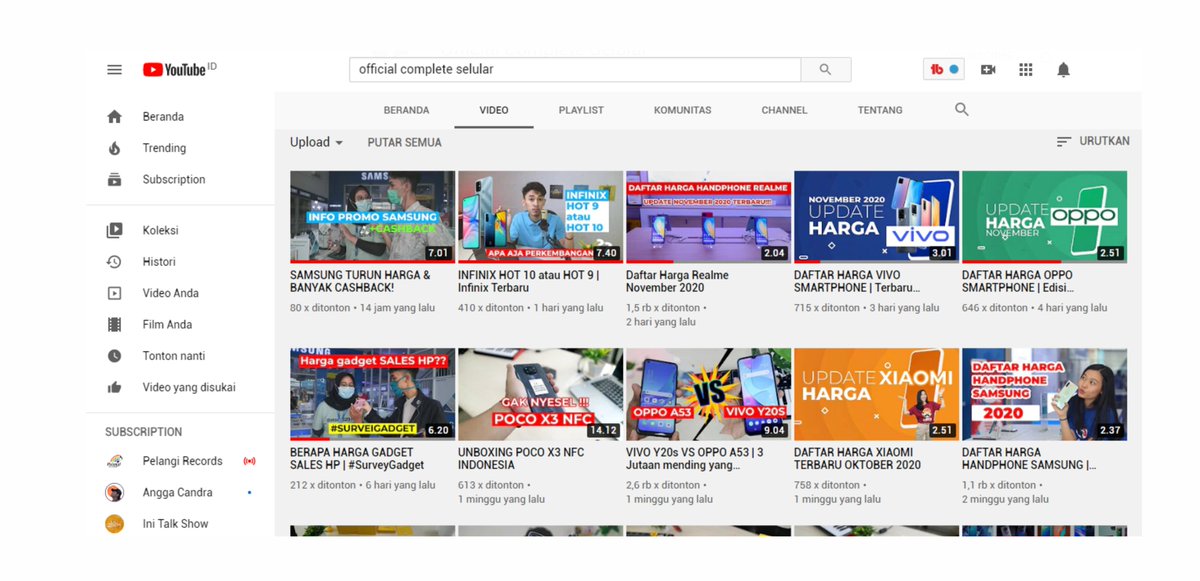This screenshot has height=581, width=1200.
Task: Open the Pelangi Records subscription
Action: click(x=183, y=461)
